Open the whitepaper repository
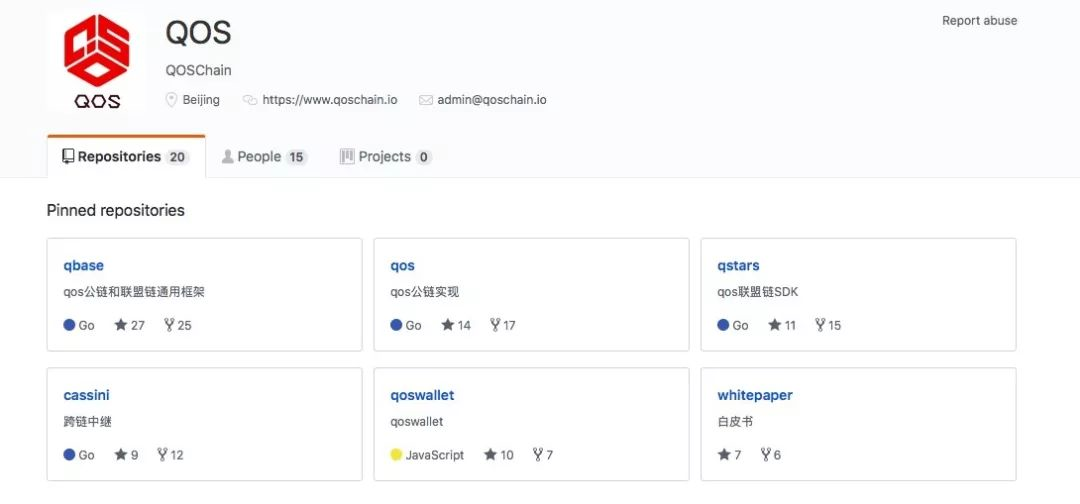 coord(755,395)
